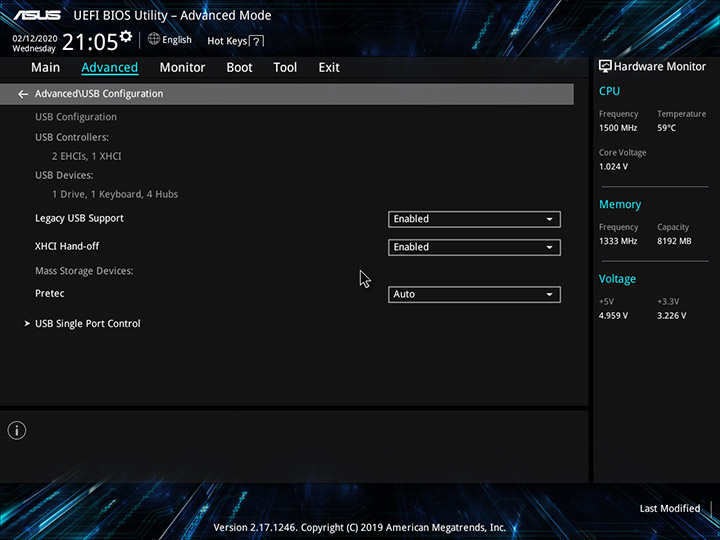Click the ASUS logo

tap(37, 15)
